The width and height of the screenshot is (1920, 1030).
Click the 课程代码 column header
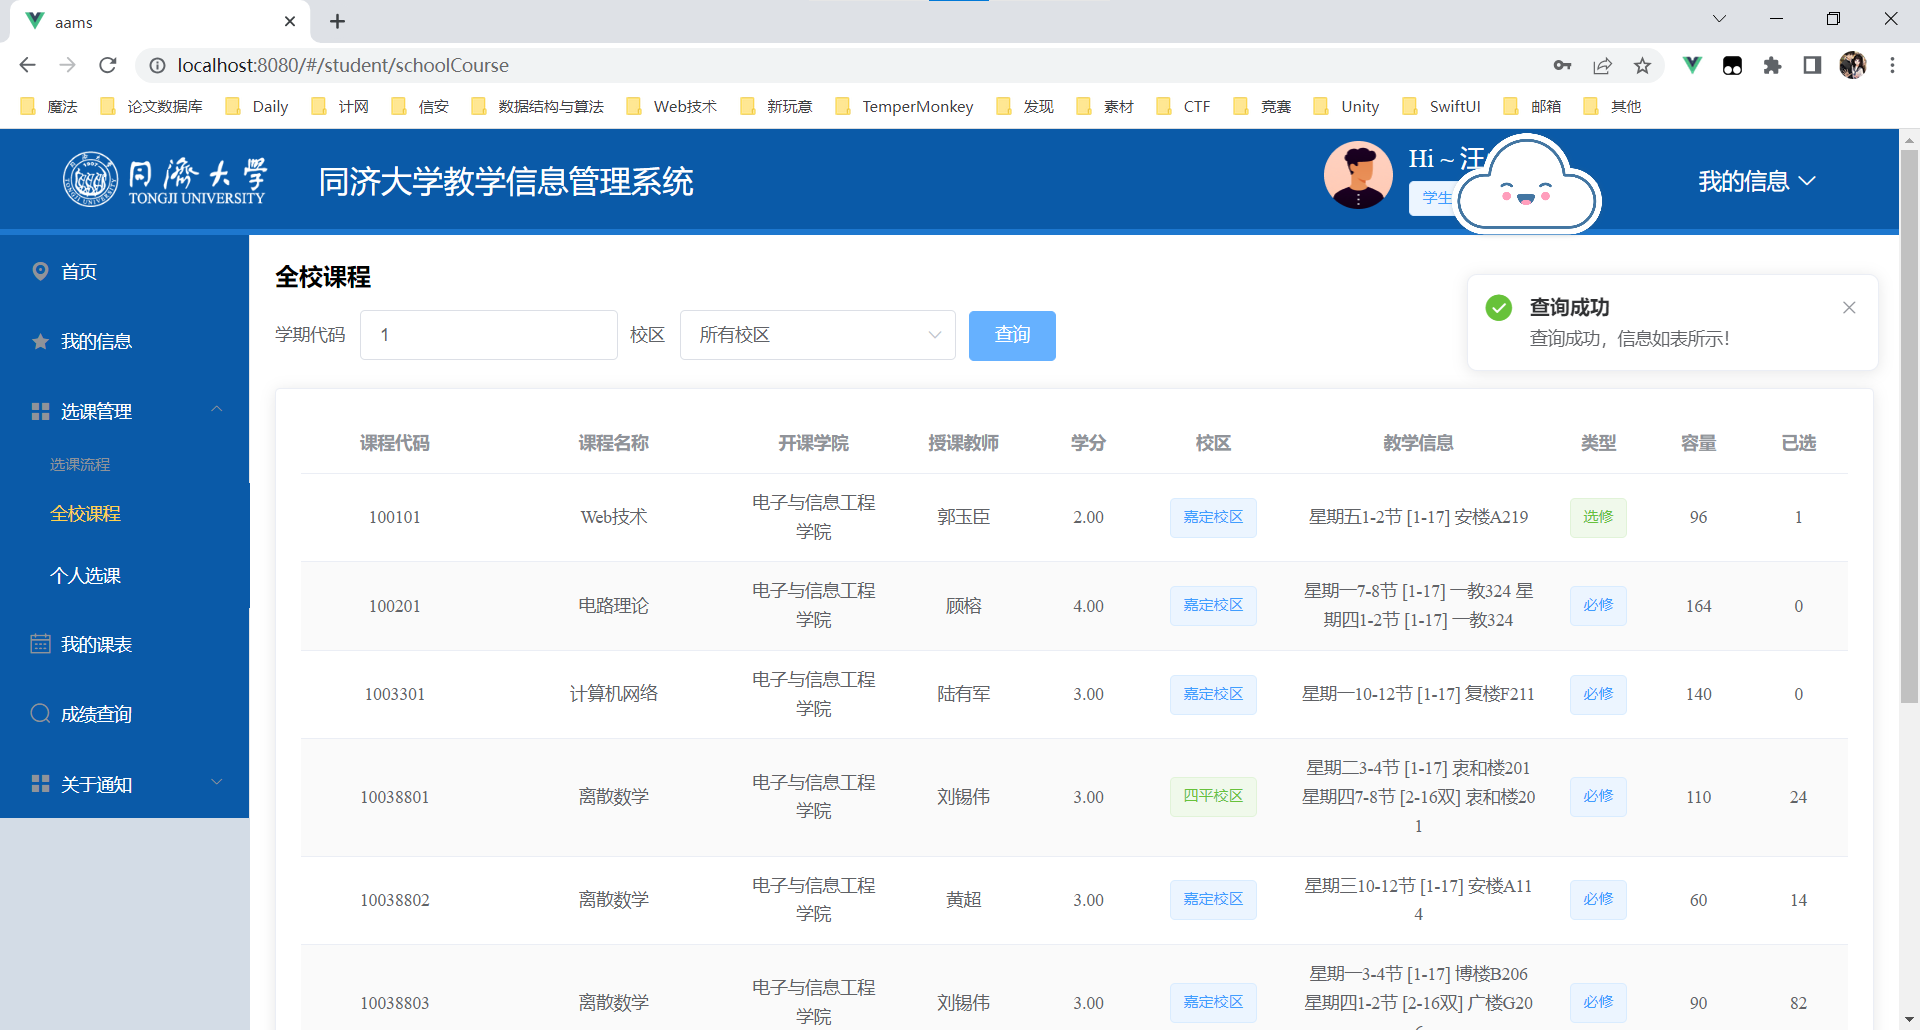click(395, 443)
